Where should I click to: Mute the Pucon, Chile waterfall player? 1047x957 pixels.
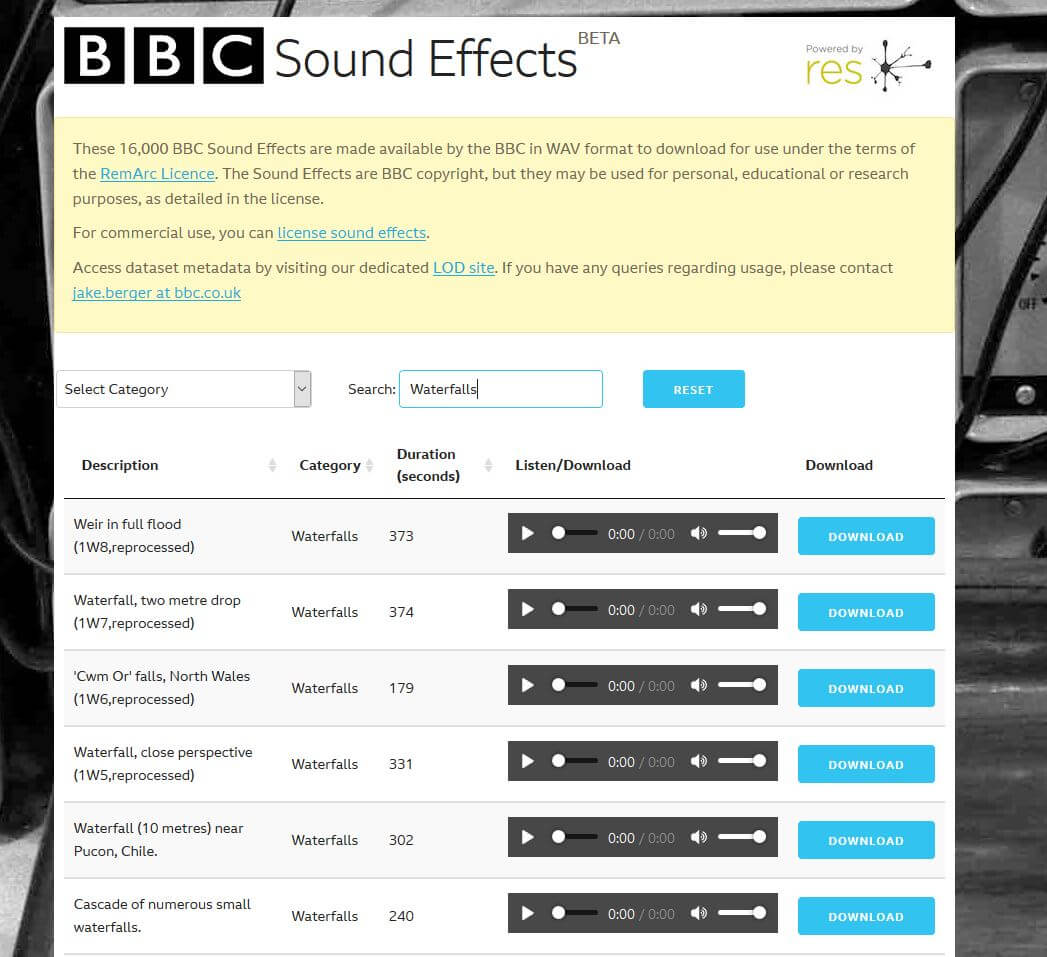pos(698,837)
